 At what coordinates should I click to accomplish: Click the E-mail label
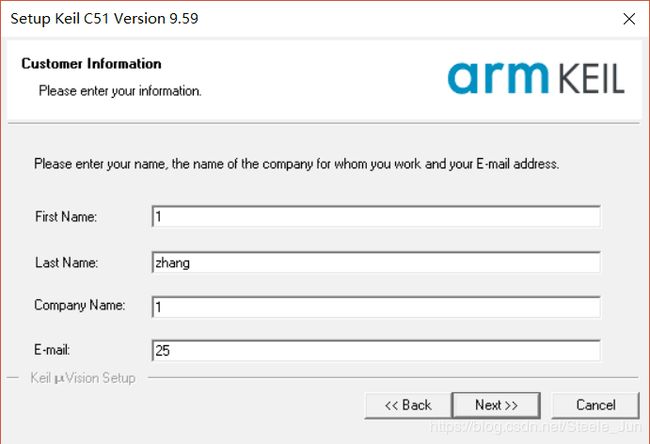[x=52, y=350]
